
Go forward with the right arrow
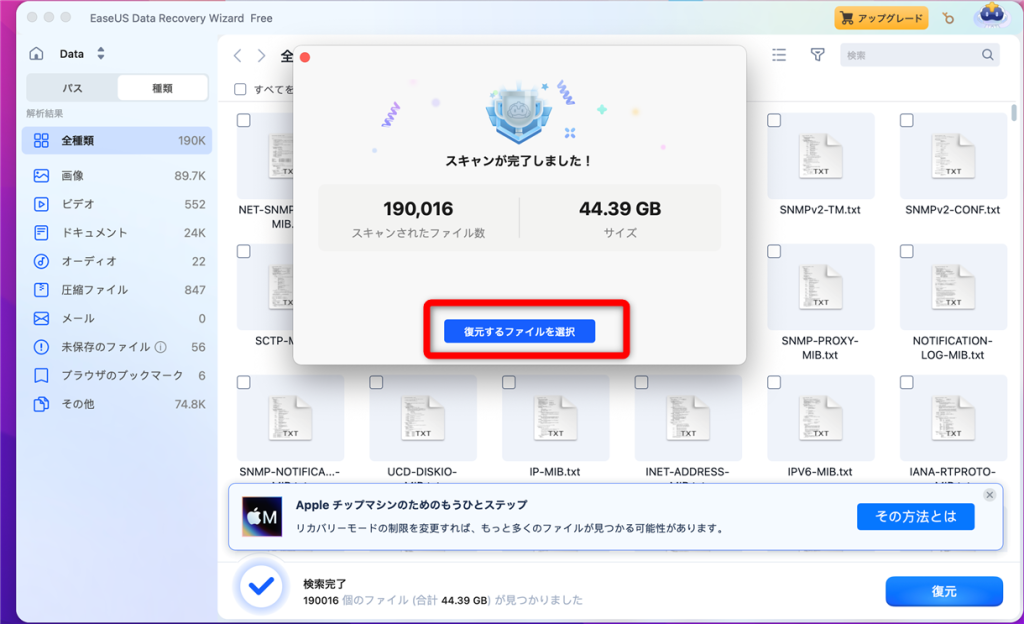(x=261, y=55)
